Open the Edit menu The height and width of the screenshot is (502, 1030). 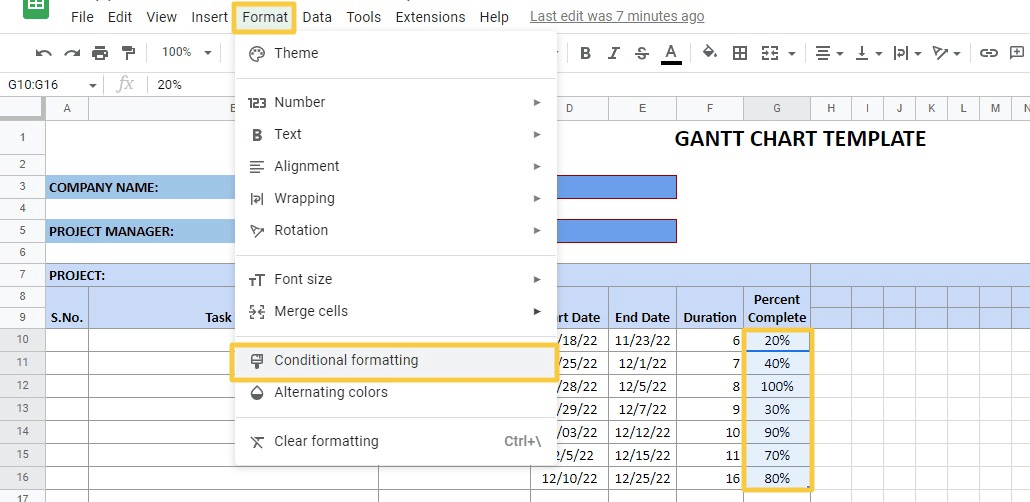120,17
